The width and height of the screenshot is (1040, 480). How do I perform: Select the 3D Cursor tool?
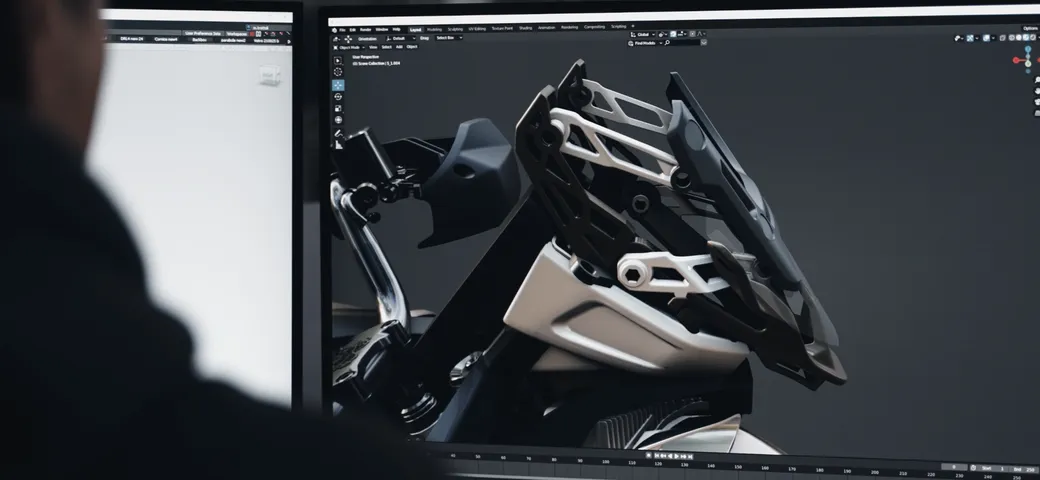pyautogui.click(x=338, y=72)
